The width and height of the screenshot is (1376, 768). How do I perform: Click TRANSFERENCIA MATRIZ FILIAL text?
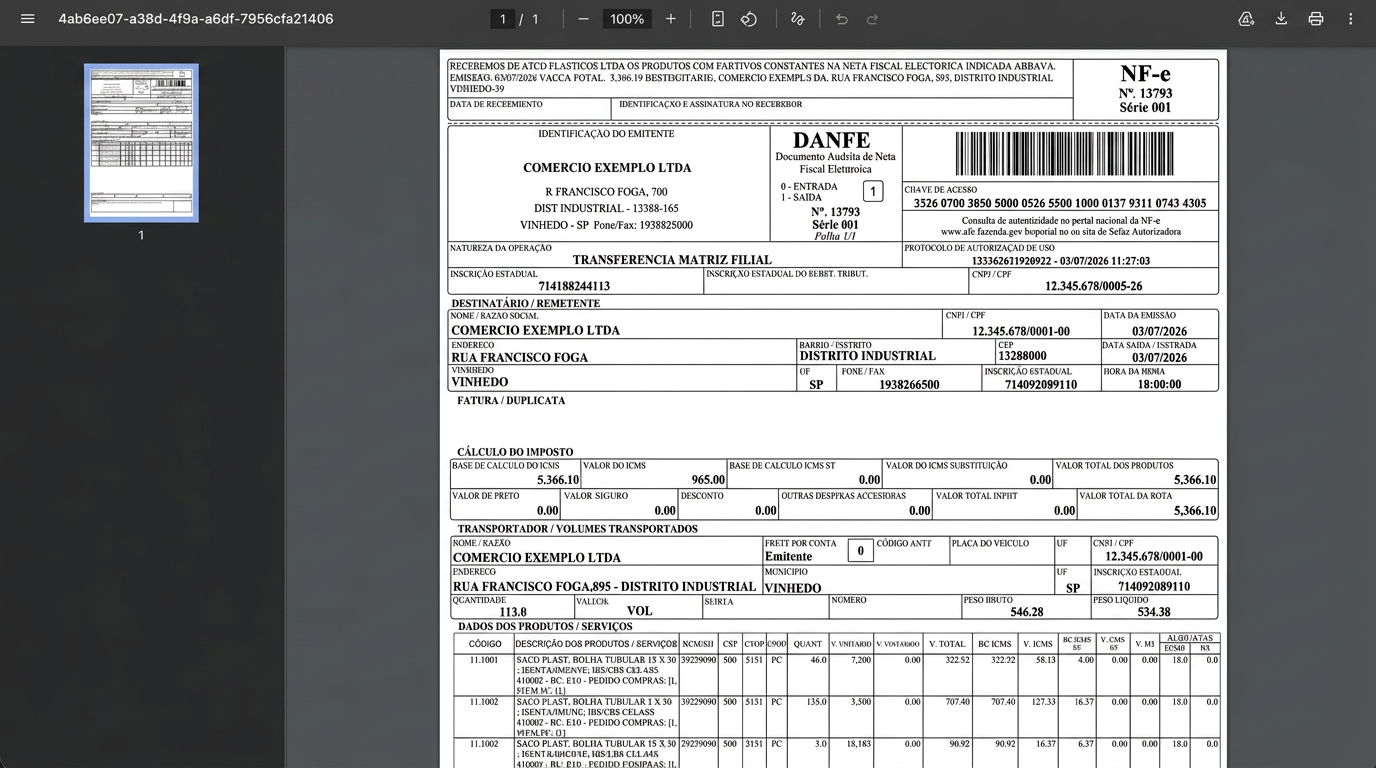(672, 260)
